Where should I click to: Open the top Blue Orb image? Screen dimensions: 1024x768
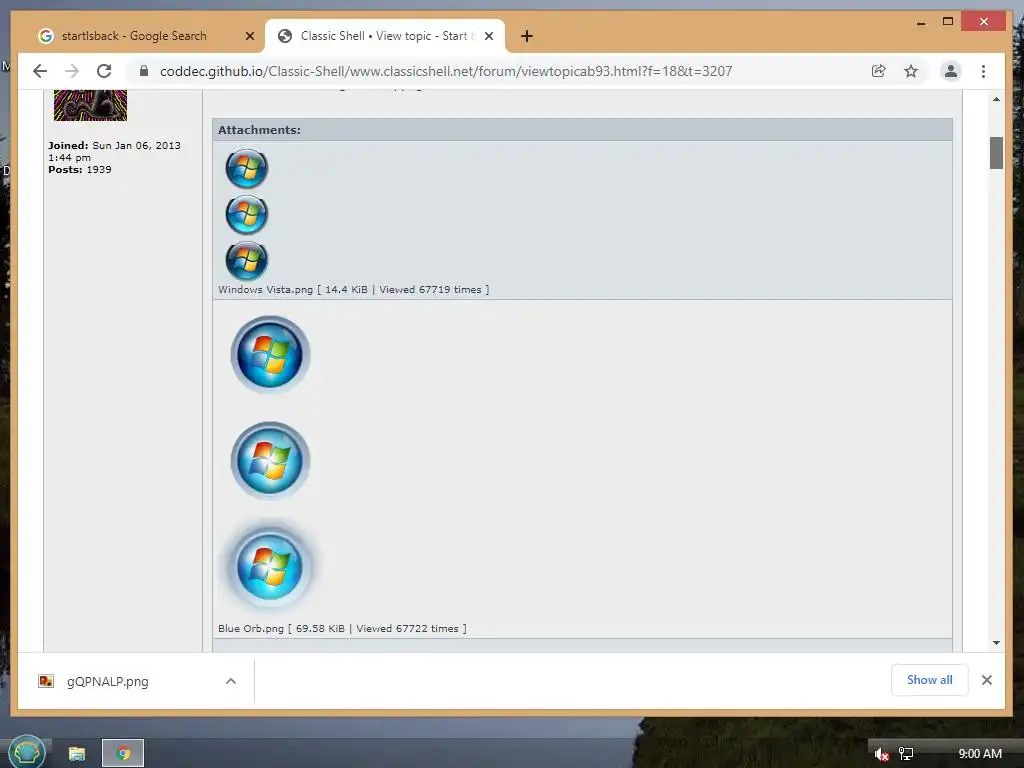[270, 355]
